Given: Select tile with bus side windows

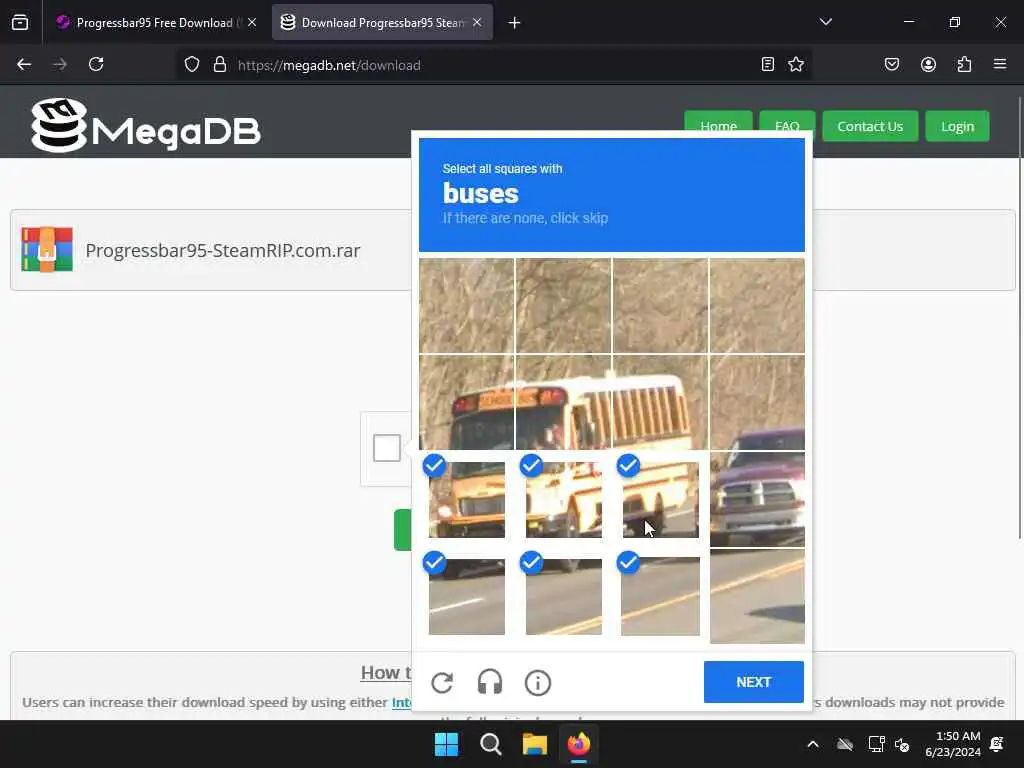Looking at the screenshot, I should point(660,402).
